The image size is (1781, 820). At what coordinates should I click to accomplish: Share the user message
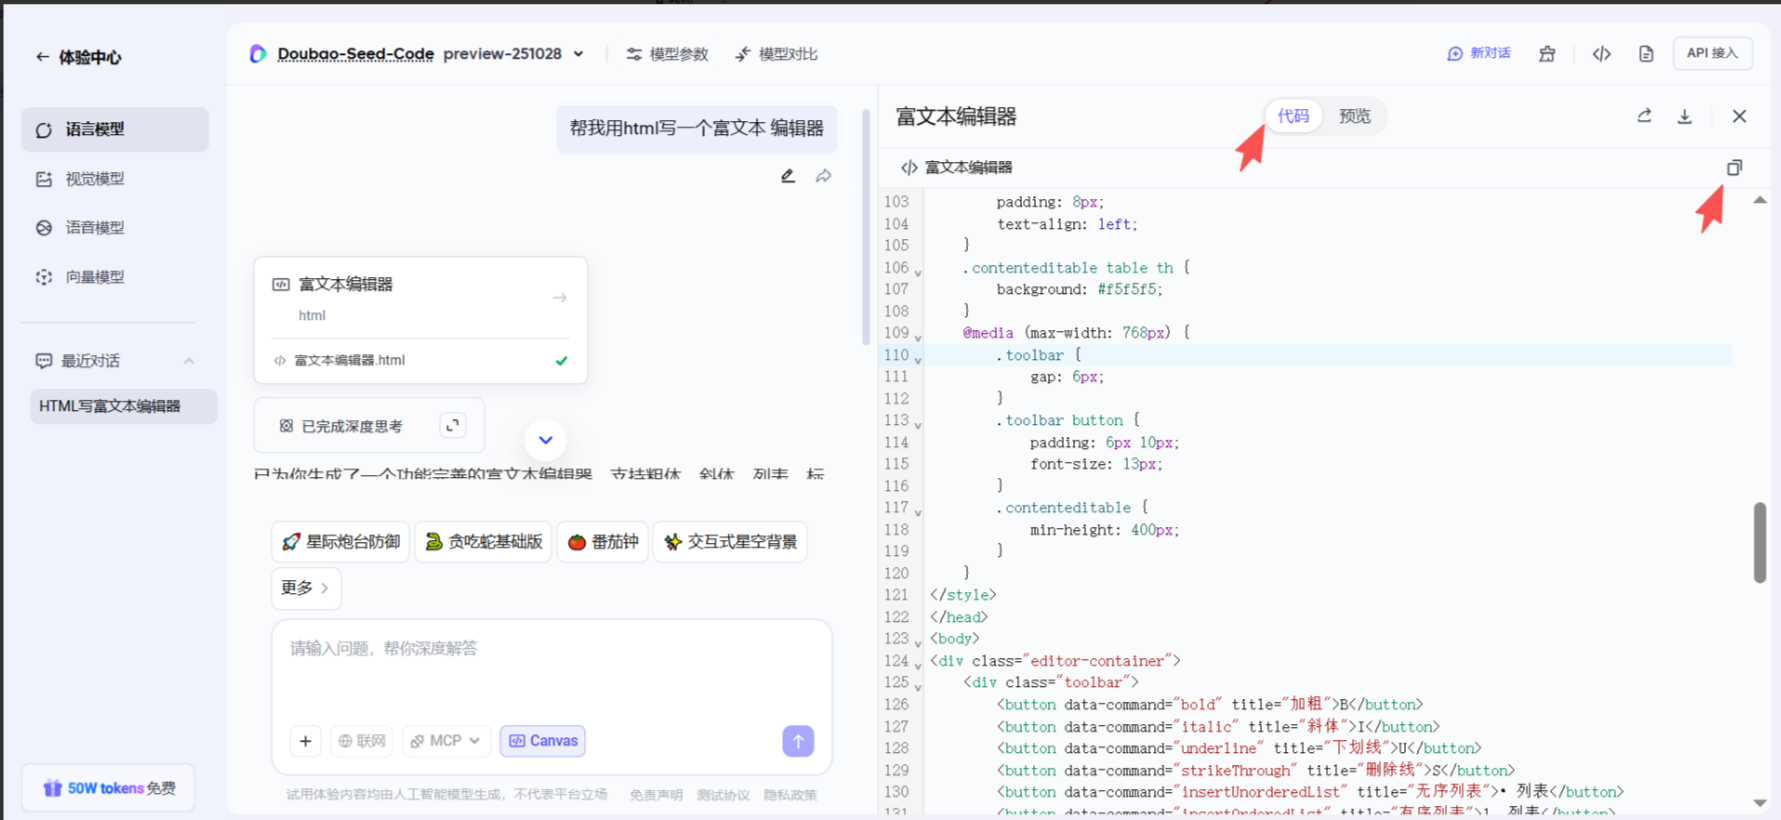(x=823, y=176)
